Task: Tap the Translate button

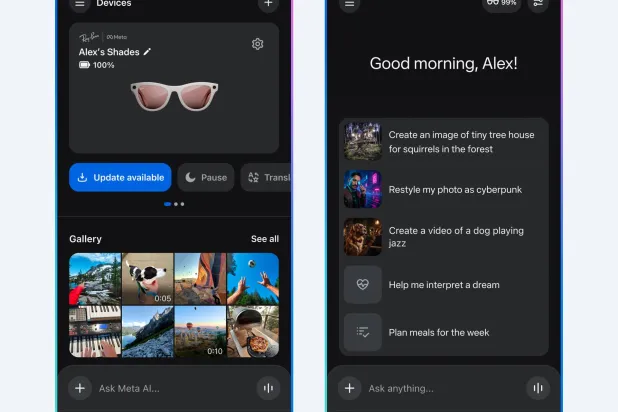Action: 266,177
